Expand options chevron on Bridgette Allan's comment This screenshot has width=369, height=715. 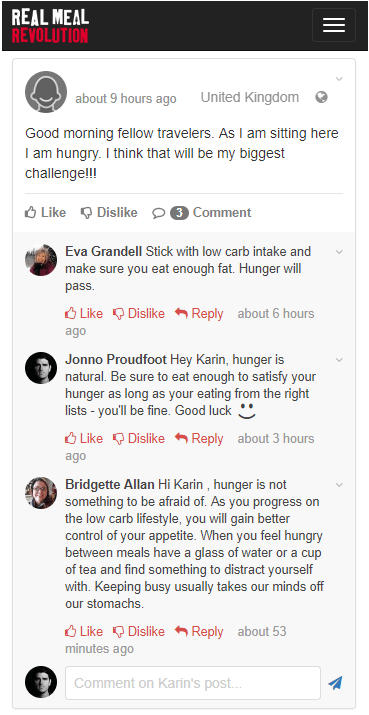click(x=339, y=485)
